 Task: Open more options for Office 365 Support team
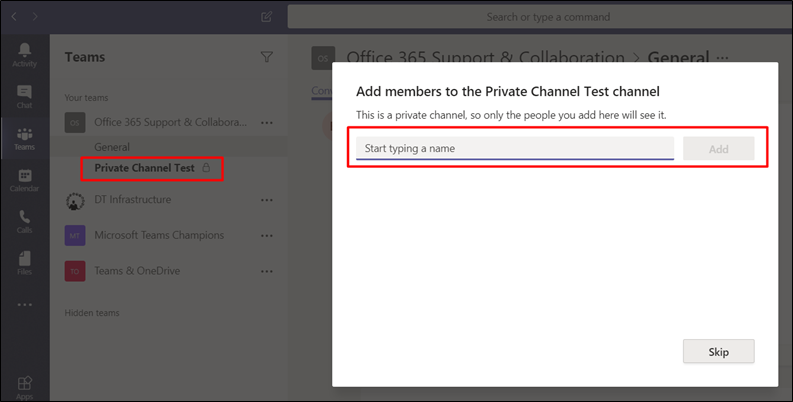click(267, 122)
